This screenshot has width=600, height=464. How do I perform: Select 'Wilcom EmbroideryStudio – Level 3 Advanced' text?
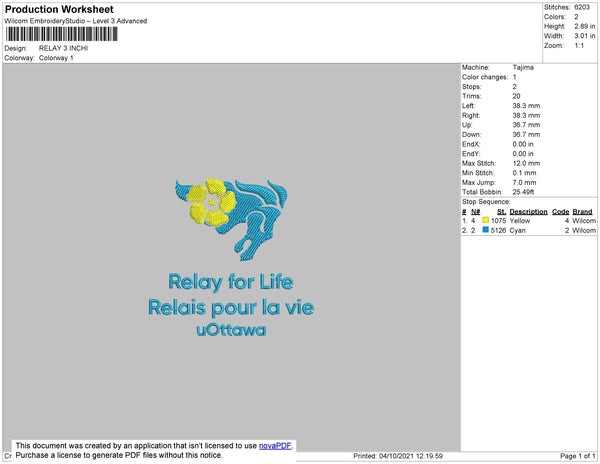76,21
